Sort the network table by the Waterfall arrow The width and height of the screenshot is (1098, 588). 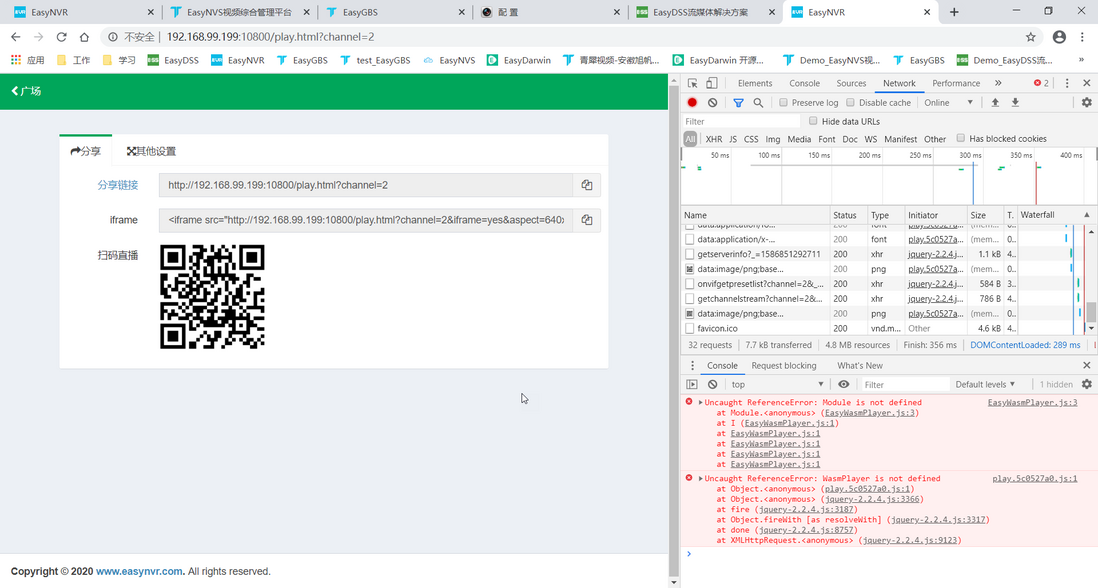pos(1087,215)
